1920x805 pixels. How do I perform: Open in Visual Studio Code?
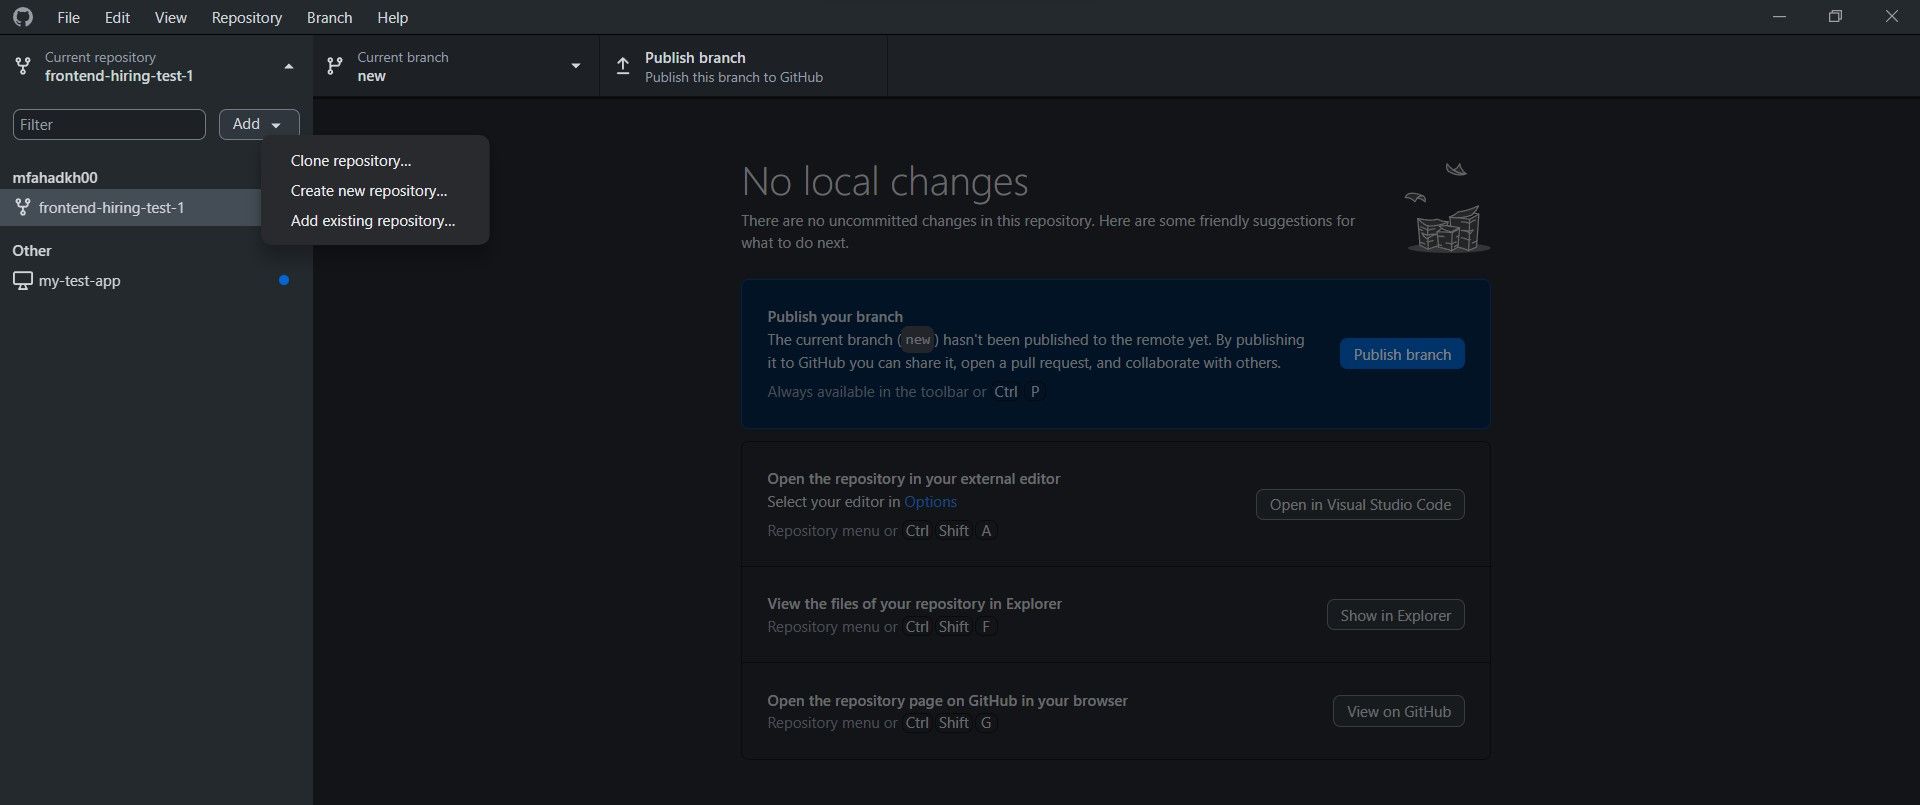[x=1360, y=505]
